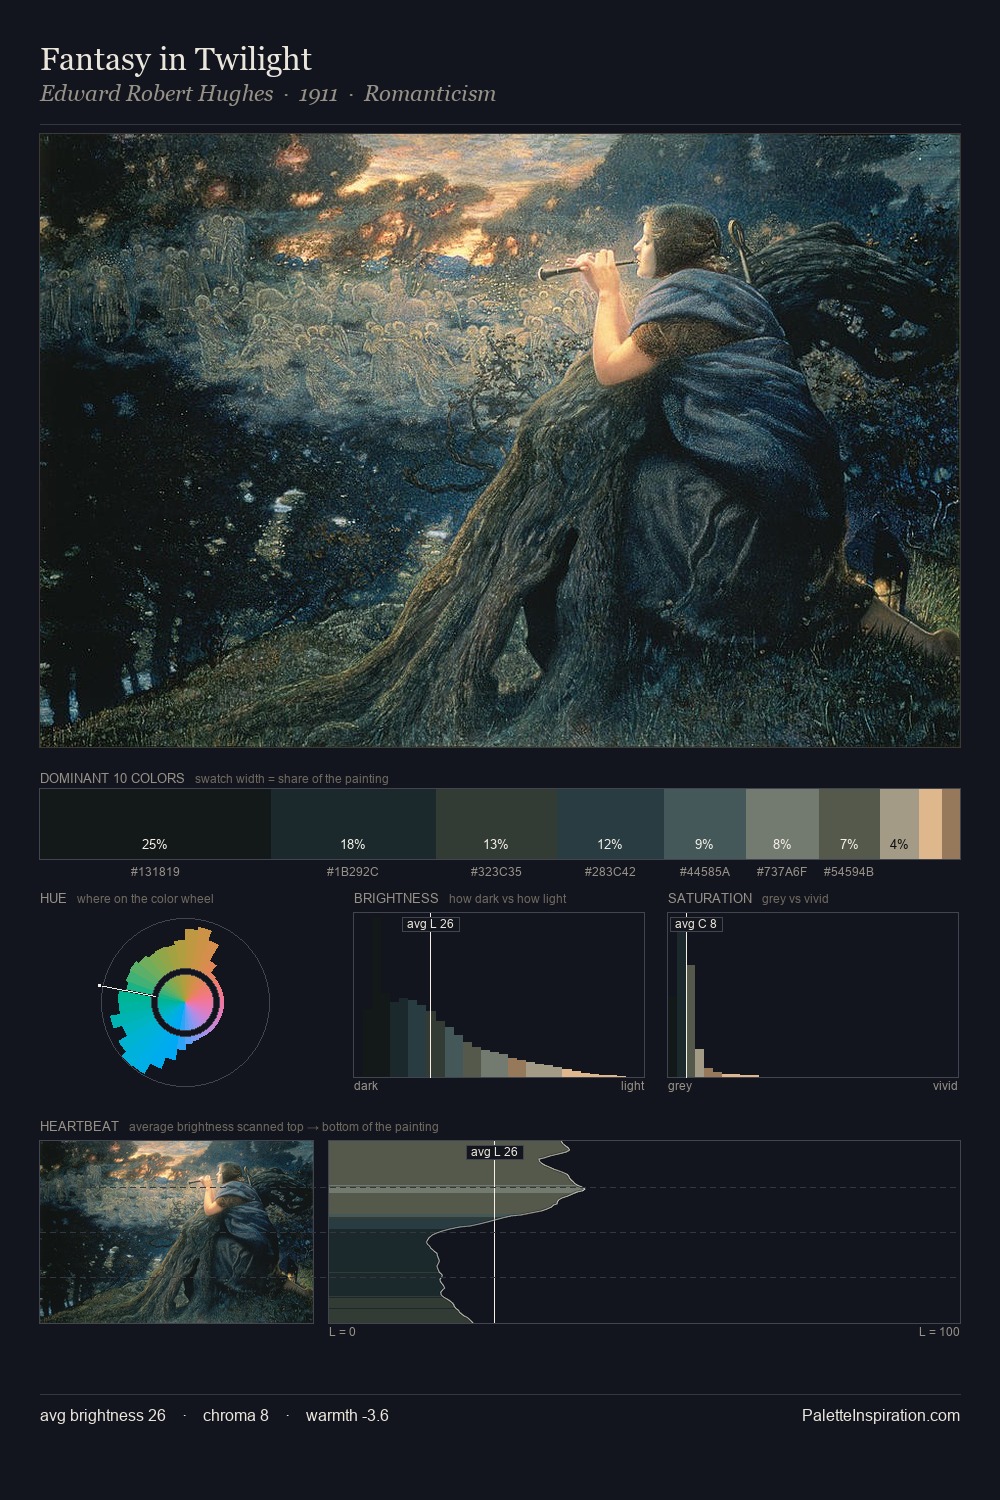Click the small painting thumbnail beside Heartbeat chart
Viewport: 1000px width, 1500px height.
tap(176, 1232)
